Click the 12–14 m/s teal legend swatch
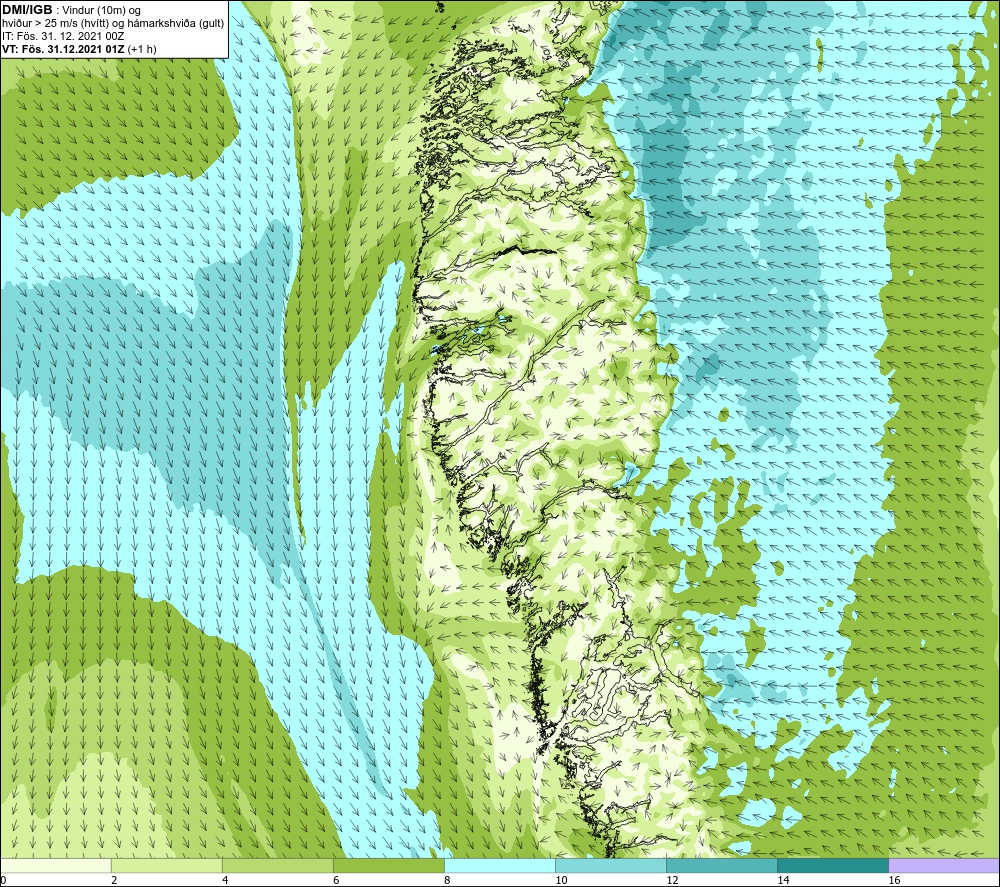The image size is (1000, 887). pos(722,865)
